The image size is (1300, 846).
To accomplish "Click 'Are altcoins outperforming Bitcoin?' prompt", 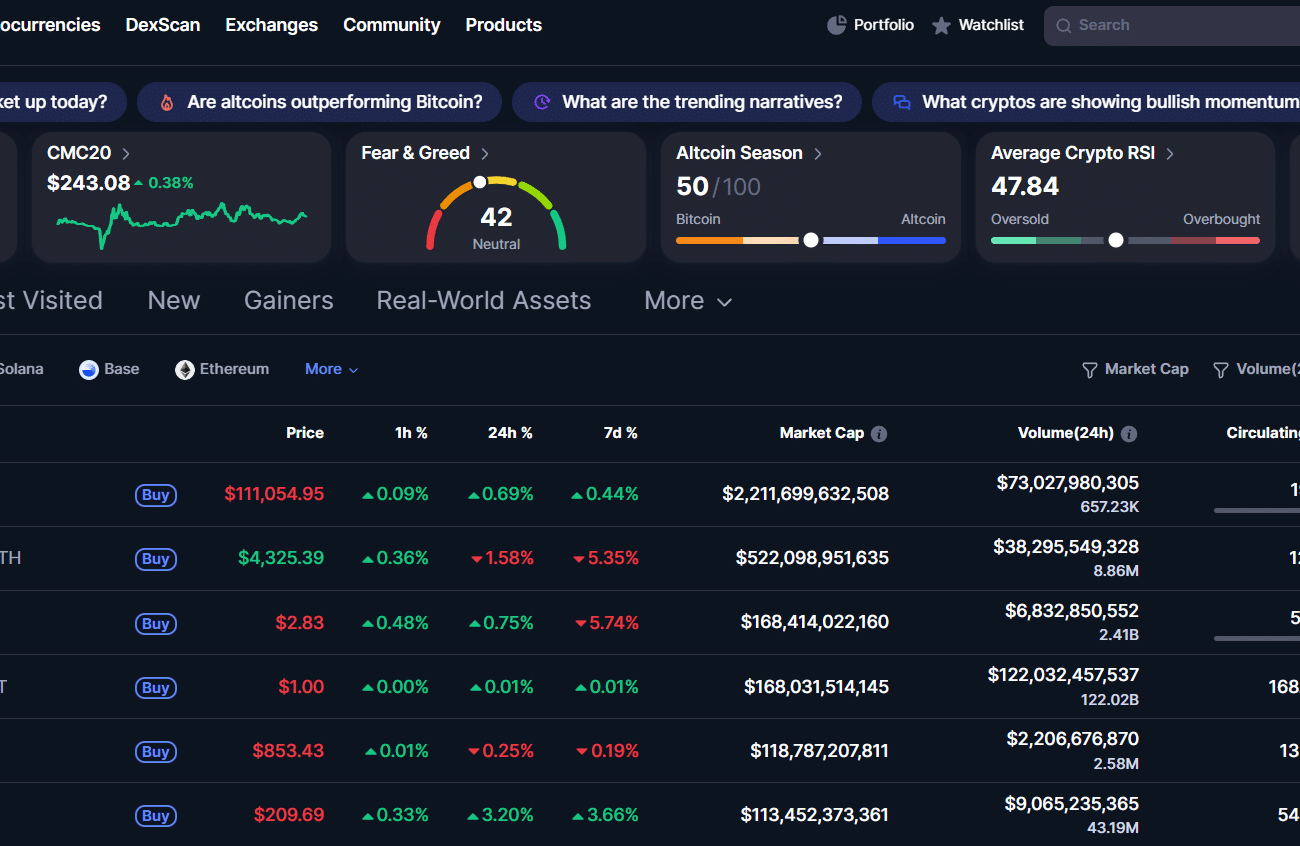I will pos(319,102).
